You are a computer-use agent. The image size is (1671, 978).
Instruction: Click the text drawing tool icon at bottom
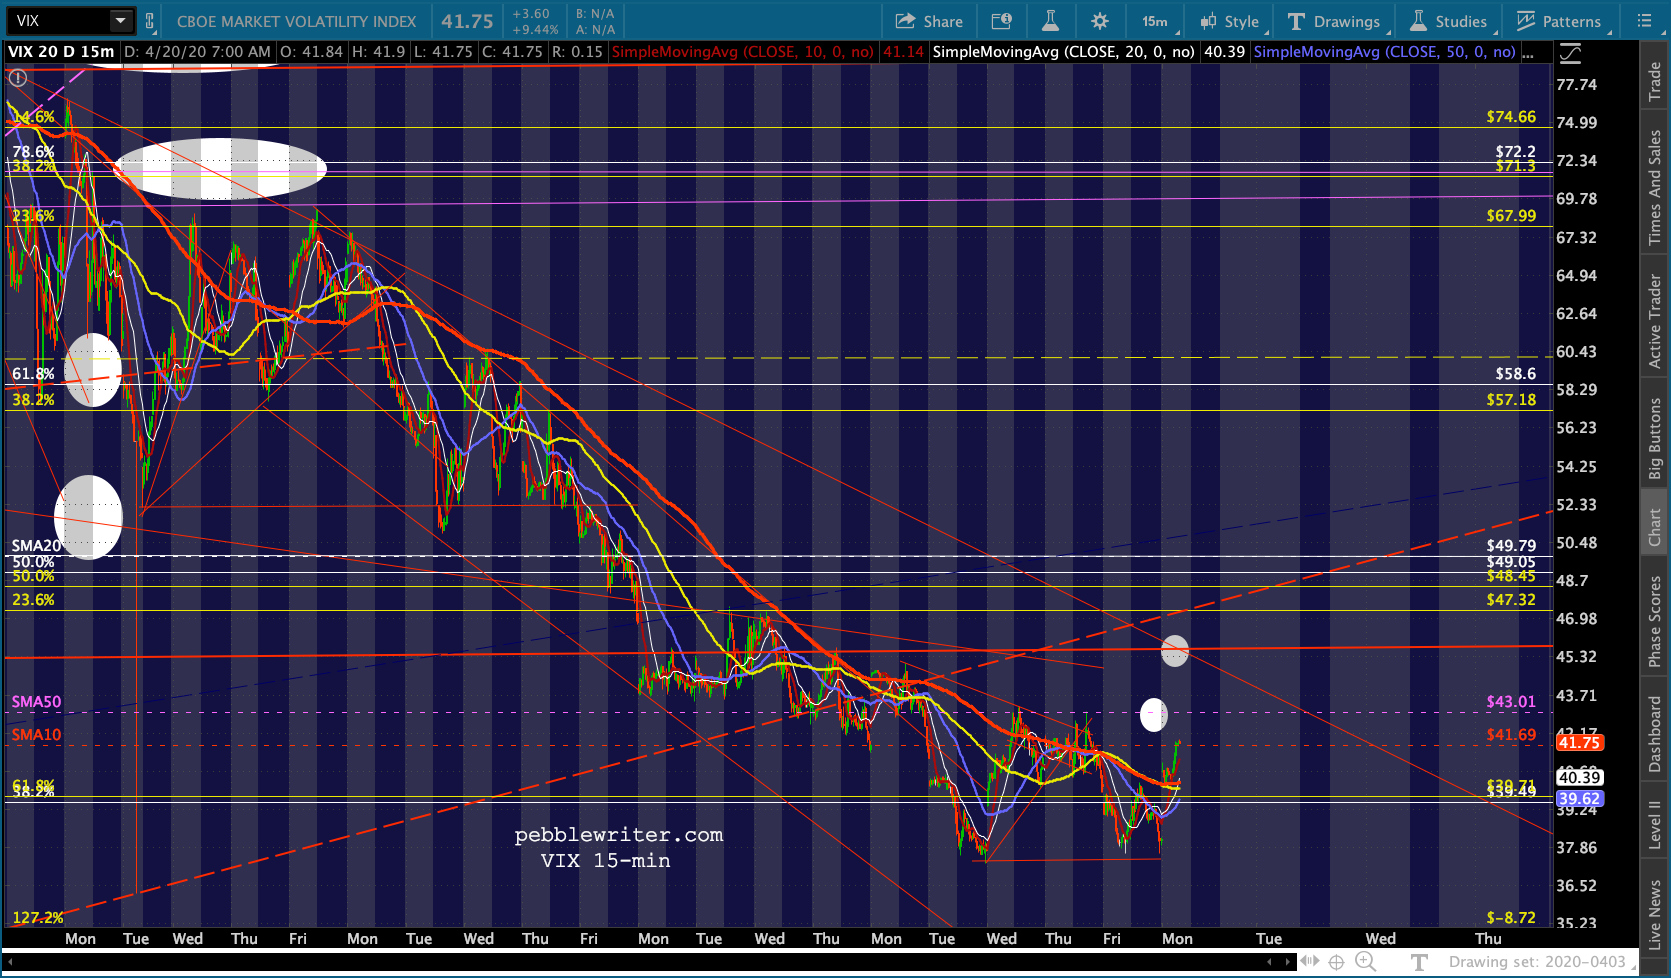coord(1419,962)
